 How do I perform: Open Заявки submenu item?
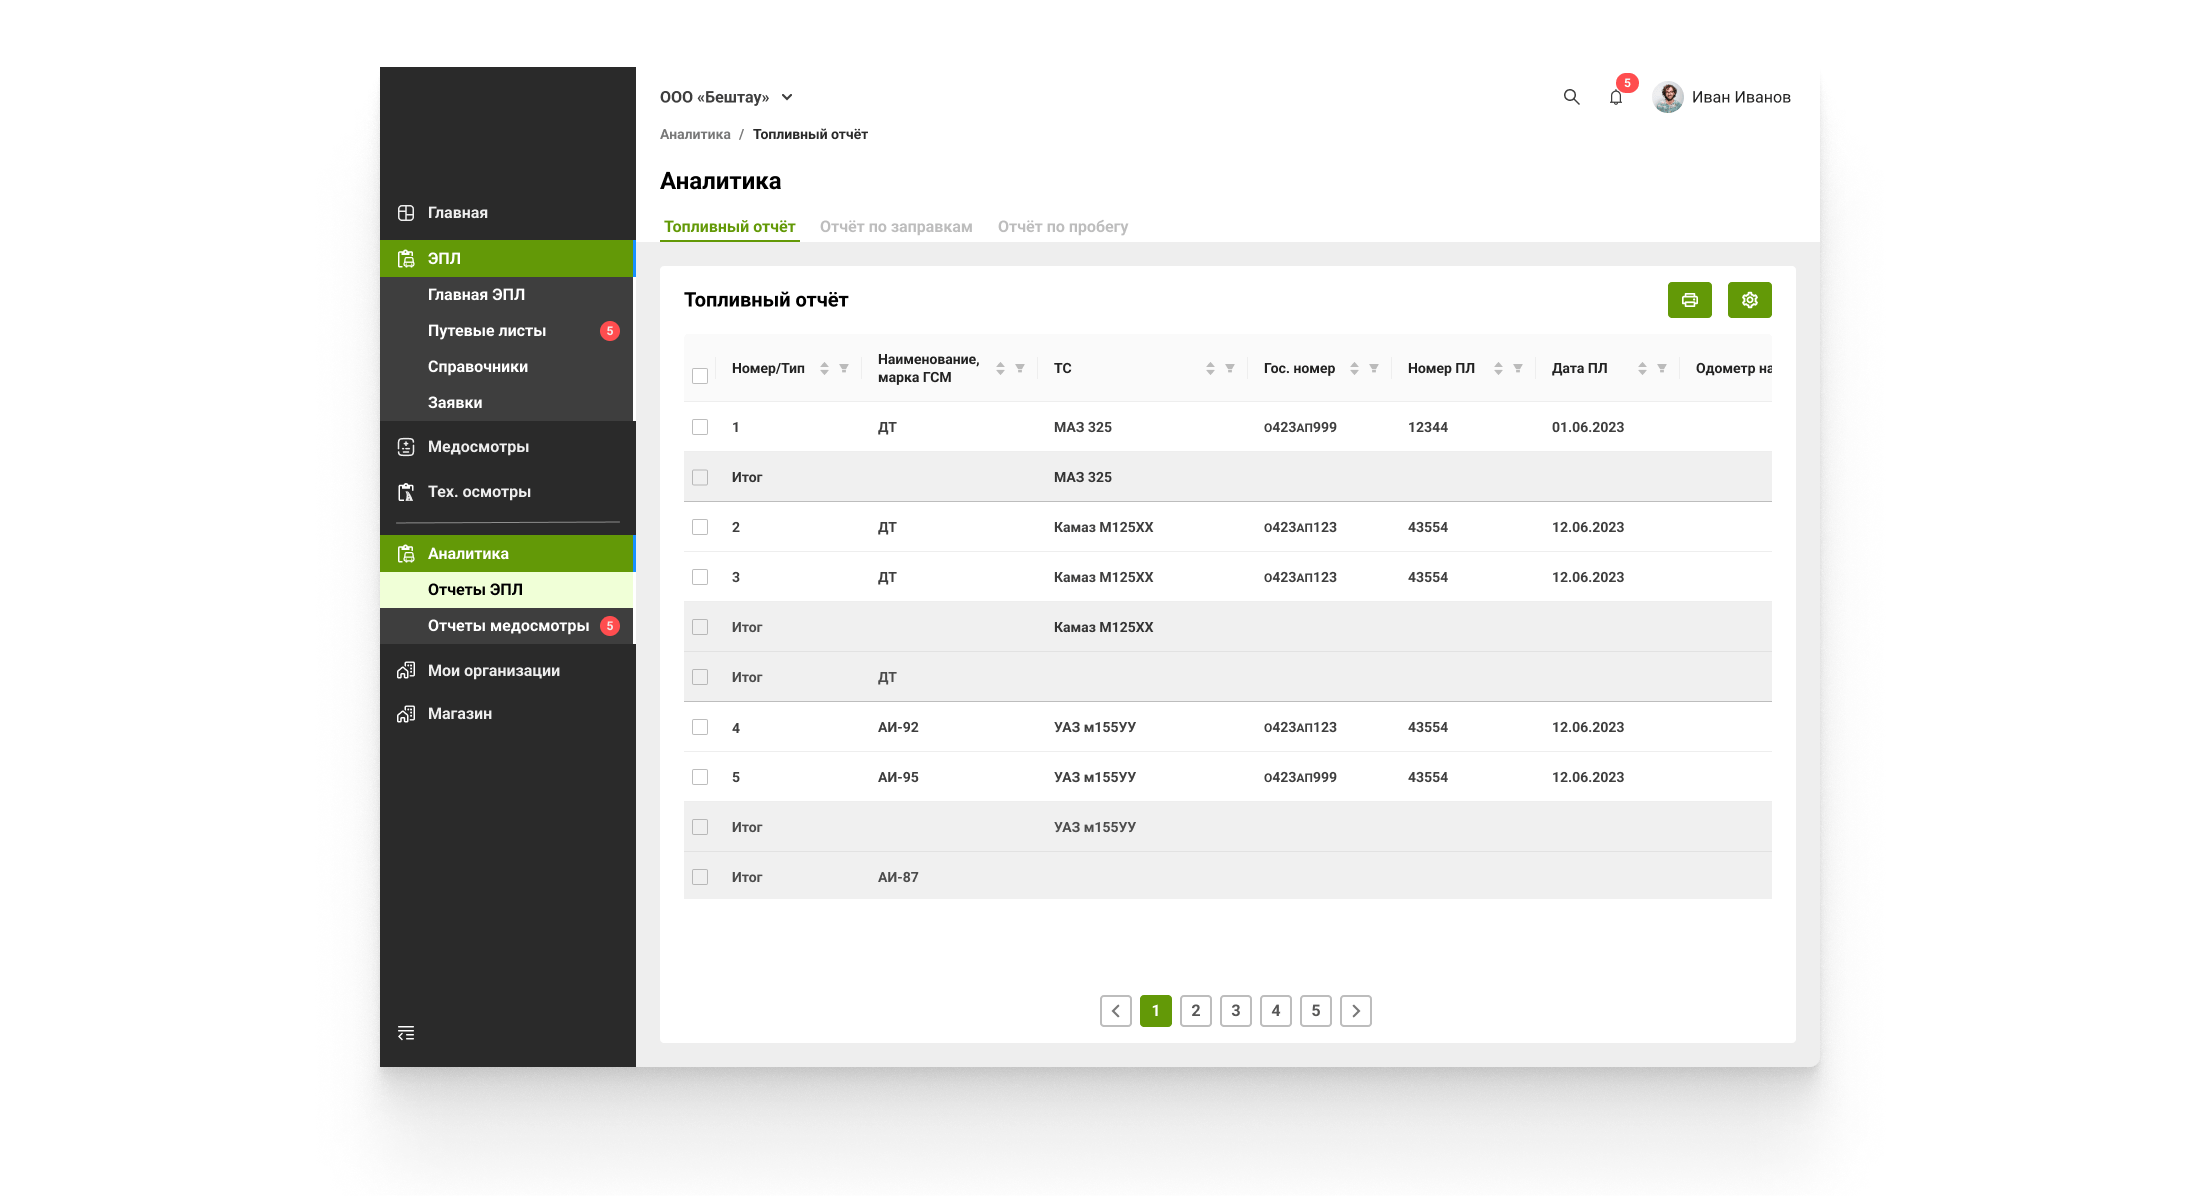tap(506, 403)
